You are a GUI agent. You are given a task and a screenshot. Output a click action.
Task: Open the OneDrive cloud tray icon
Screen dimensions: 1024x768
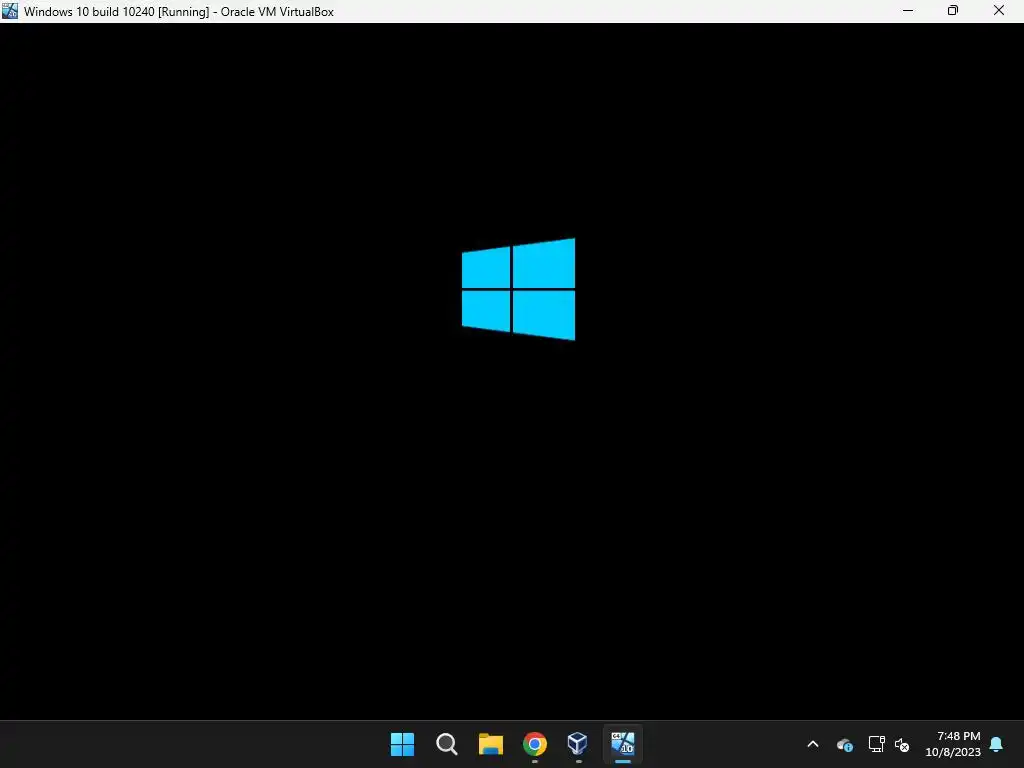click(844, 744)
